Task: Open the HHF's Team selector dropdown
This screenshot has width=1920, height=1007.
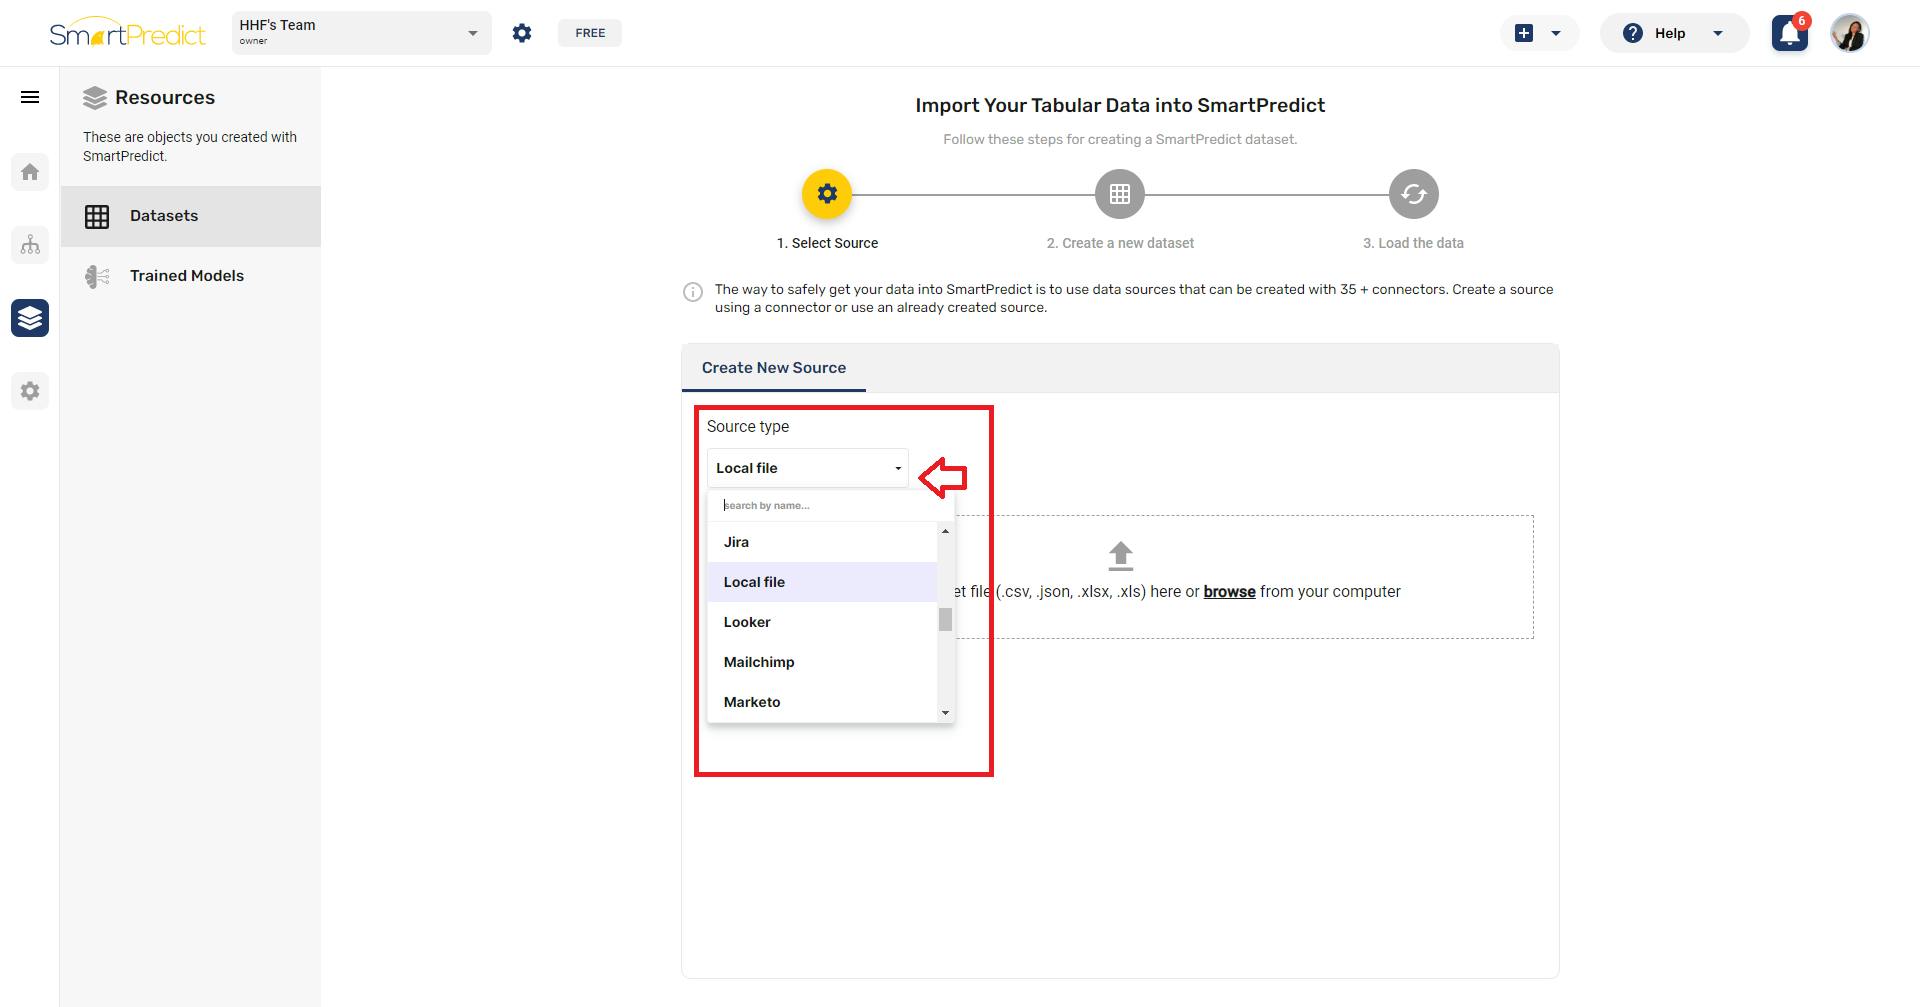Action: (361, 33)
